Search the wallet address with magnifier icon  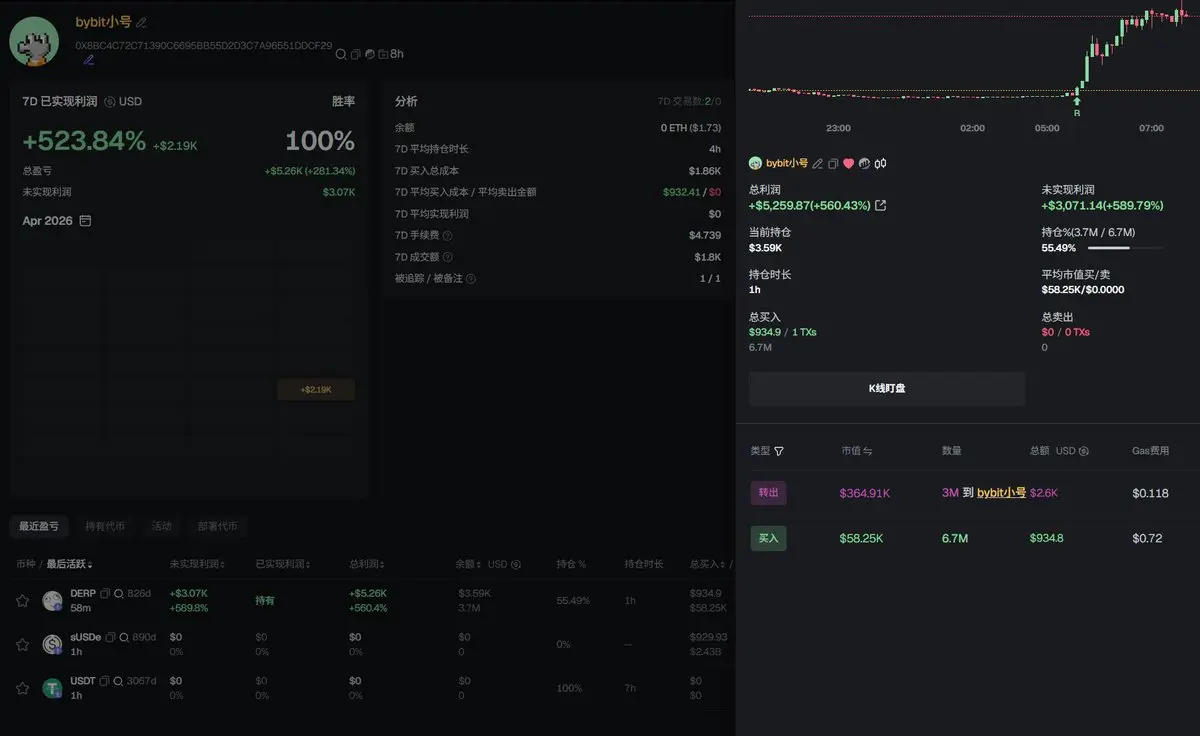(341, 54)
